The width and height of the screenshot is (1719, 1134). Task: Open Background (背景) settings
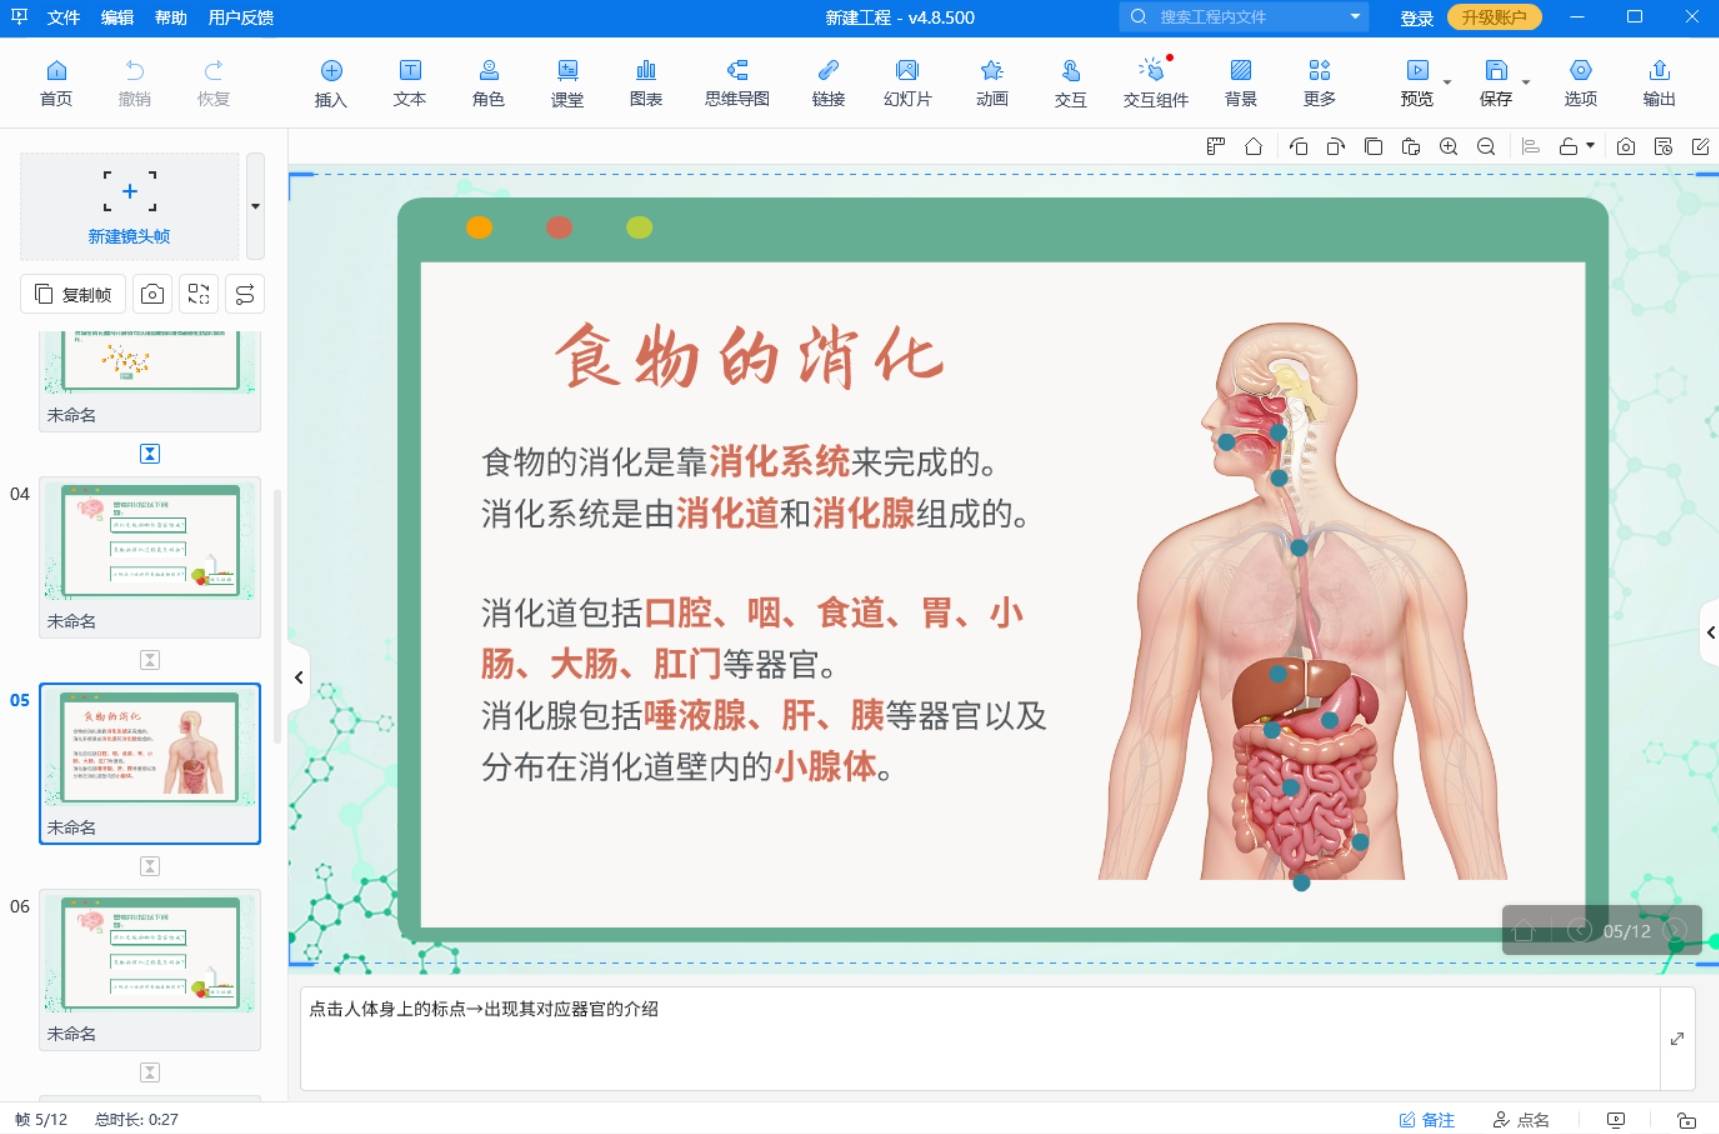click(x=1240, y=82)
